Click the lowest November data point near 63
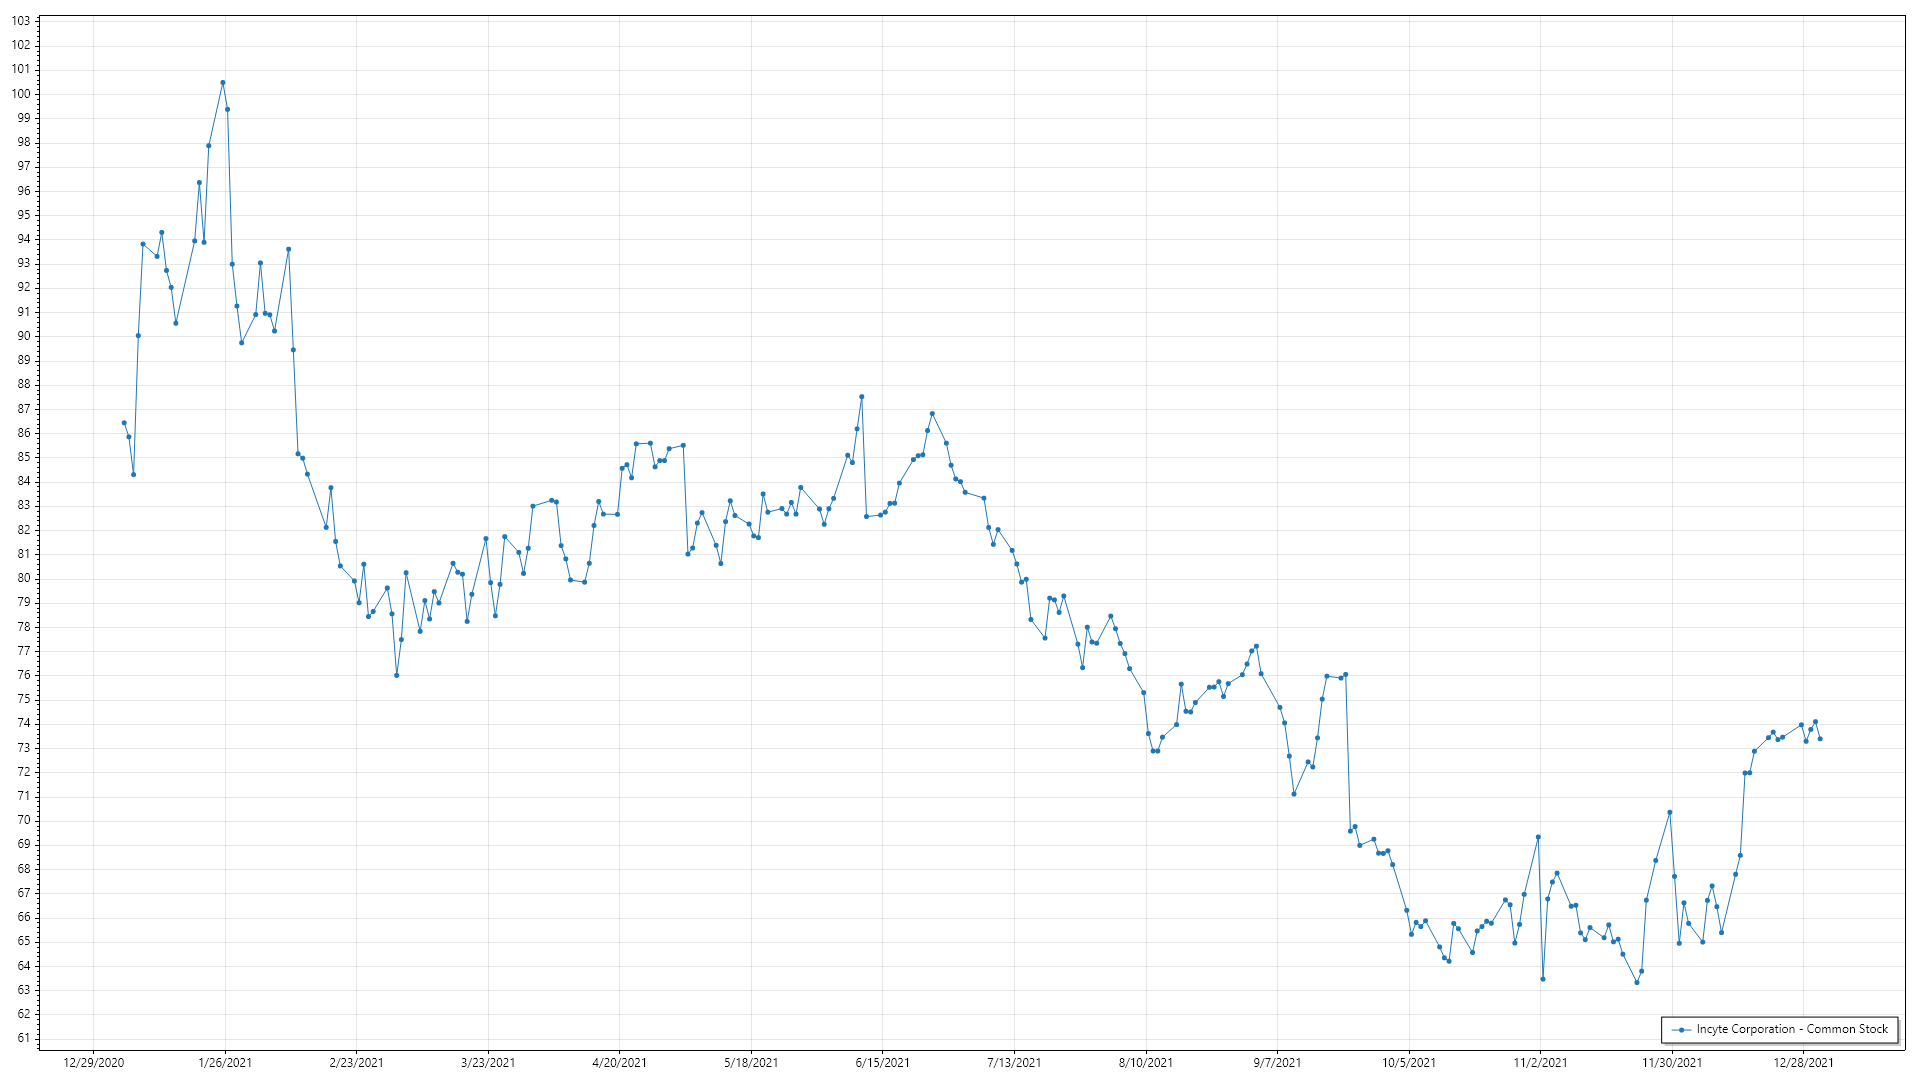1920x1080 pixels. [x=1637, y=982]
